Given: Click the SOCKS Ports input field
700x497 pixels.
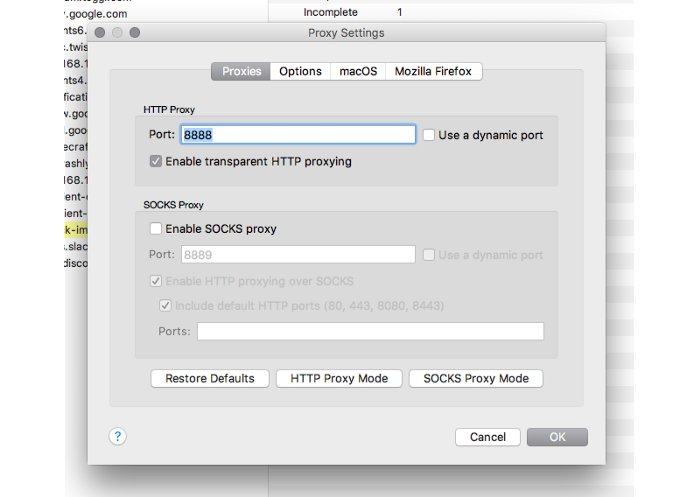Looking at the screenshot, I should pos(371,331).
